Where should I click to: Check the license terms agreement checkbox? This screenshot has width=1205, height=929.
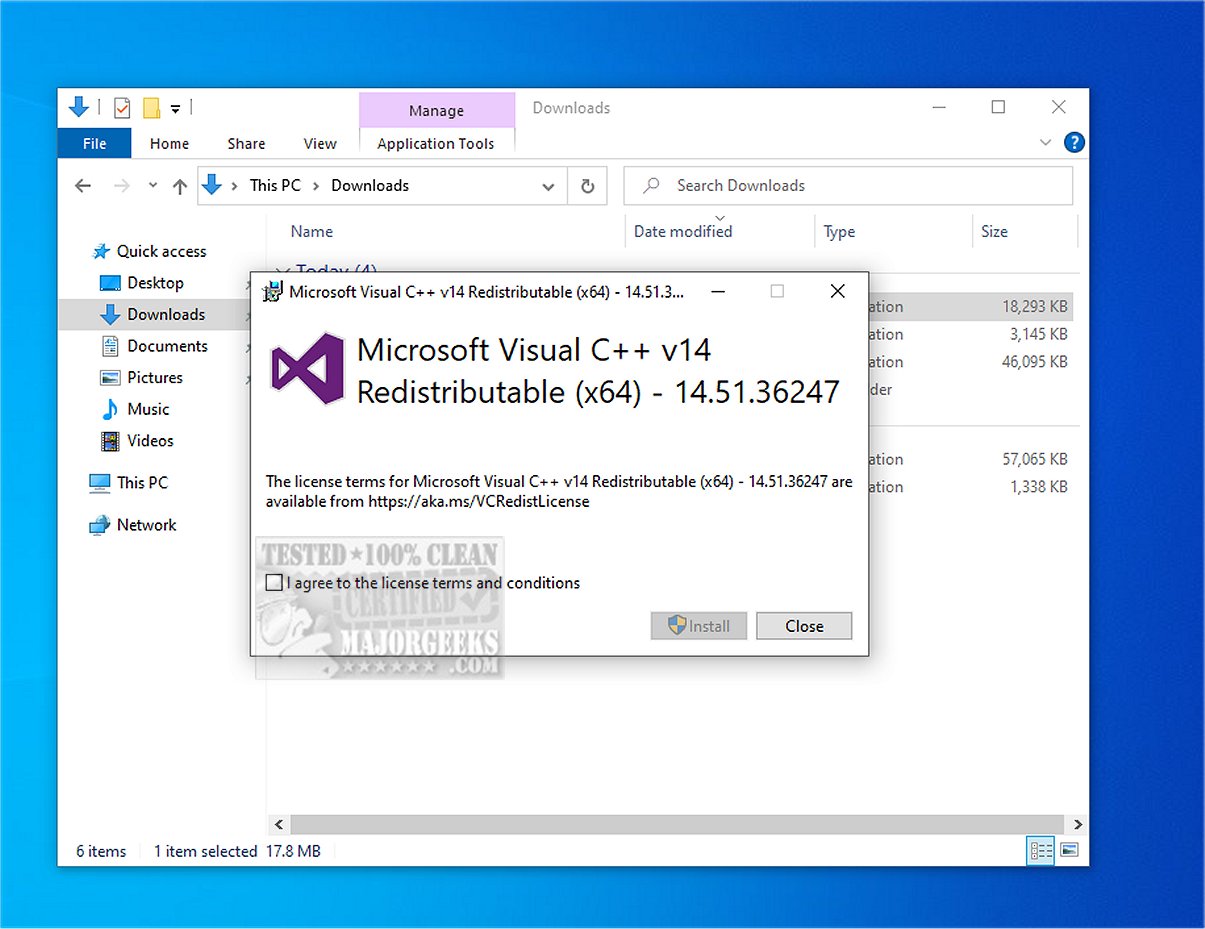[x=274, y=583]
